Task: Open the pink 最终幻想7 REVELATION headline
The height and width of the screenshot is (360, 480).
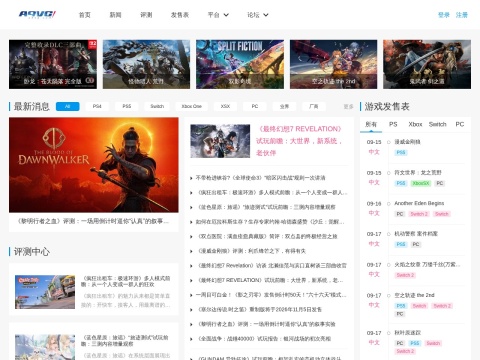Action: (299, 141)
